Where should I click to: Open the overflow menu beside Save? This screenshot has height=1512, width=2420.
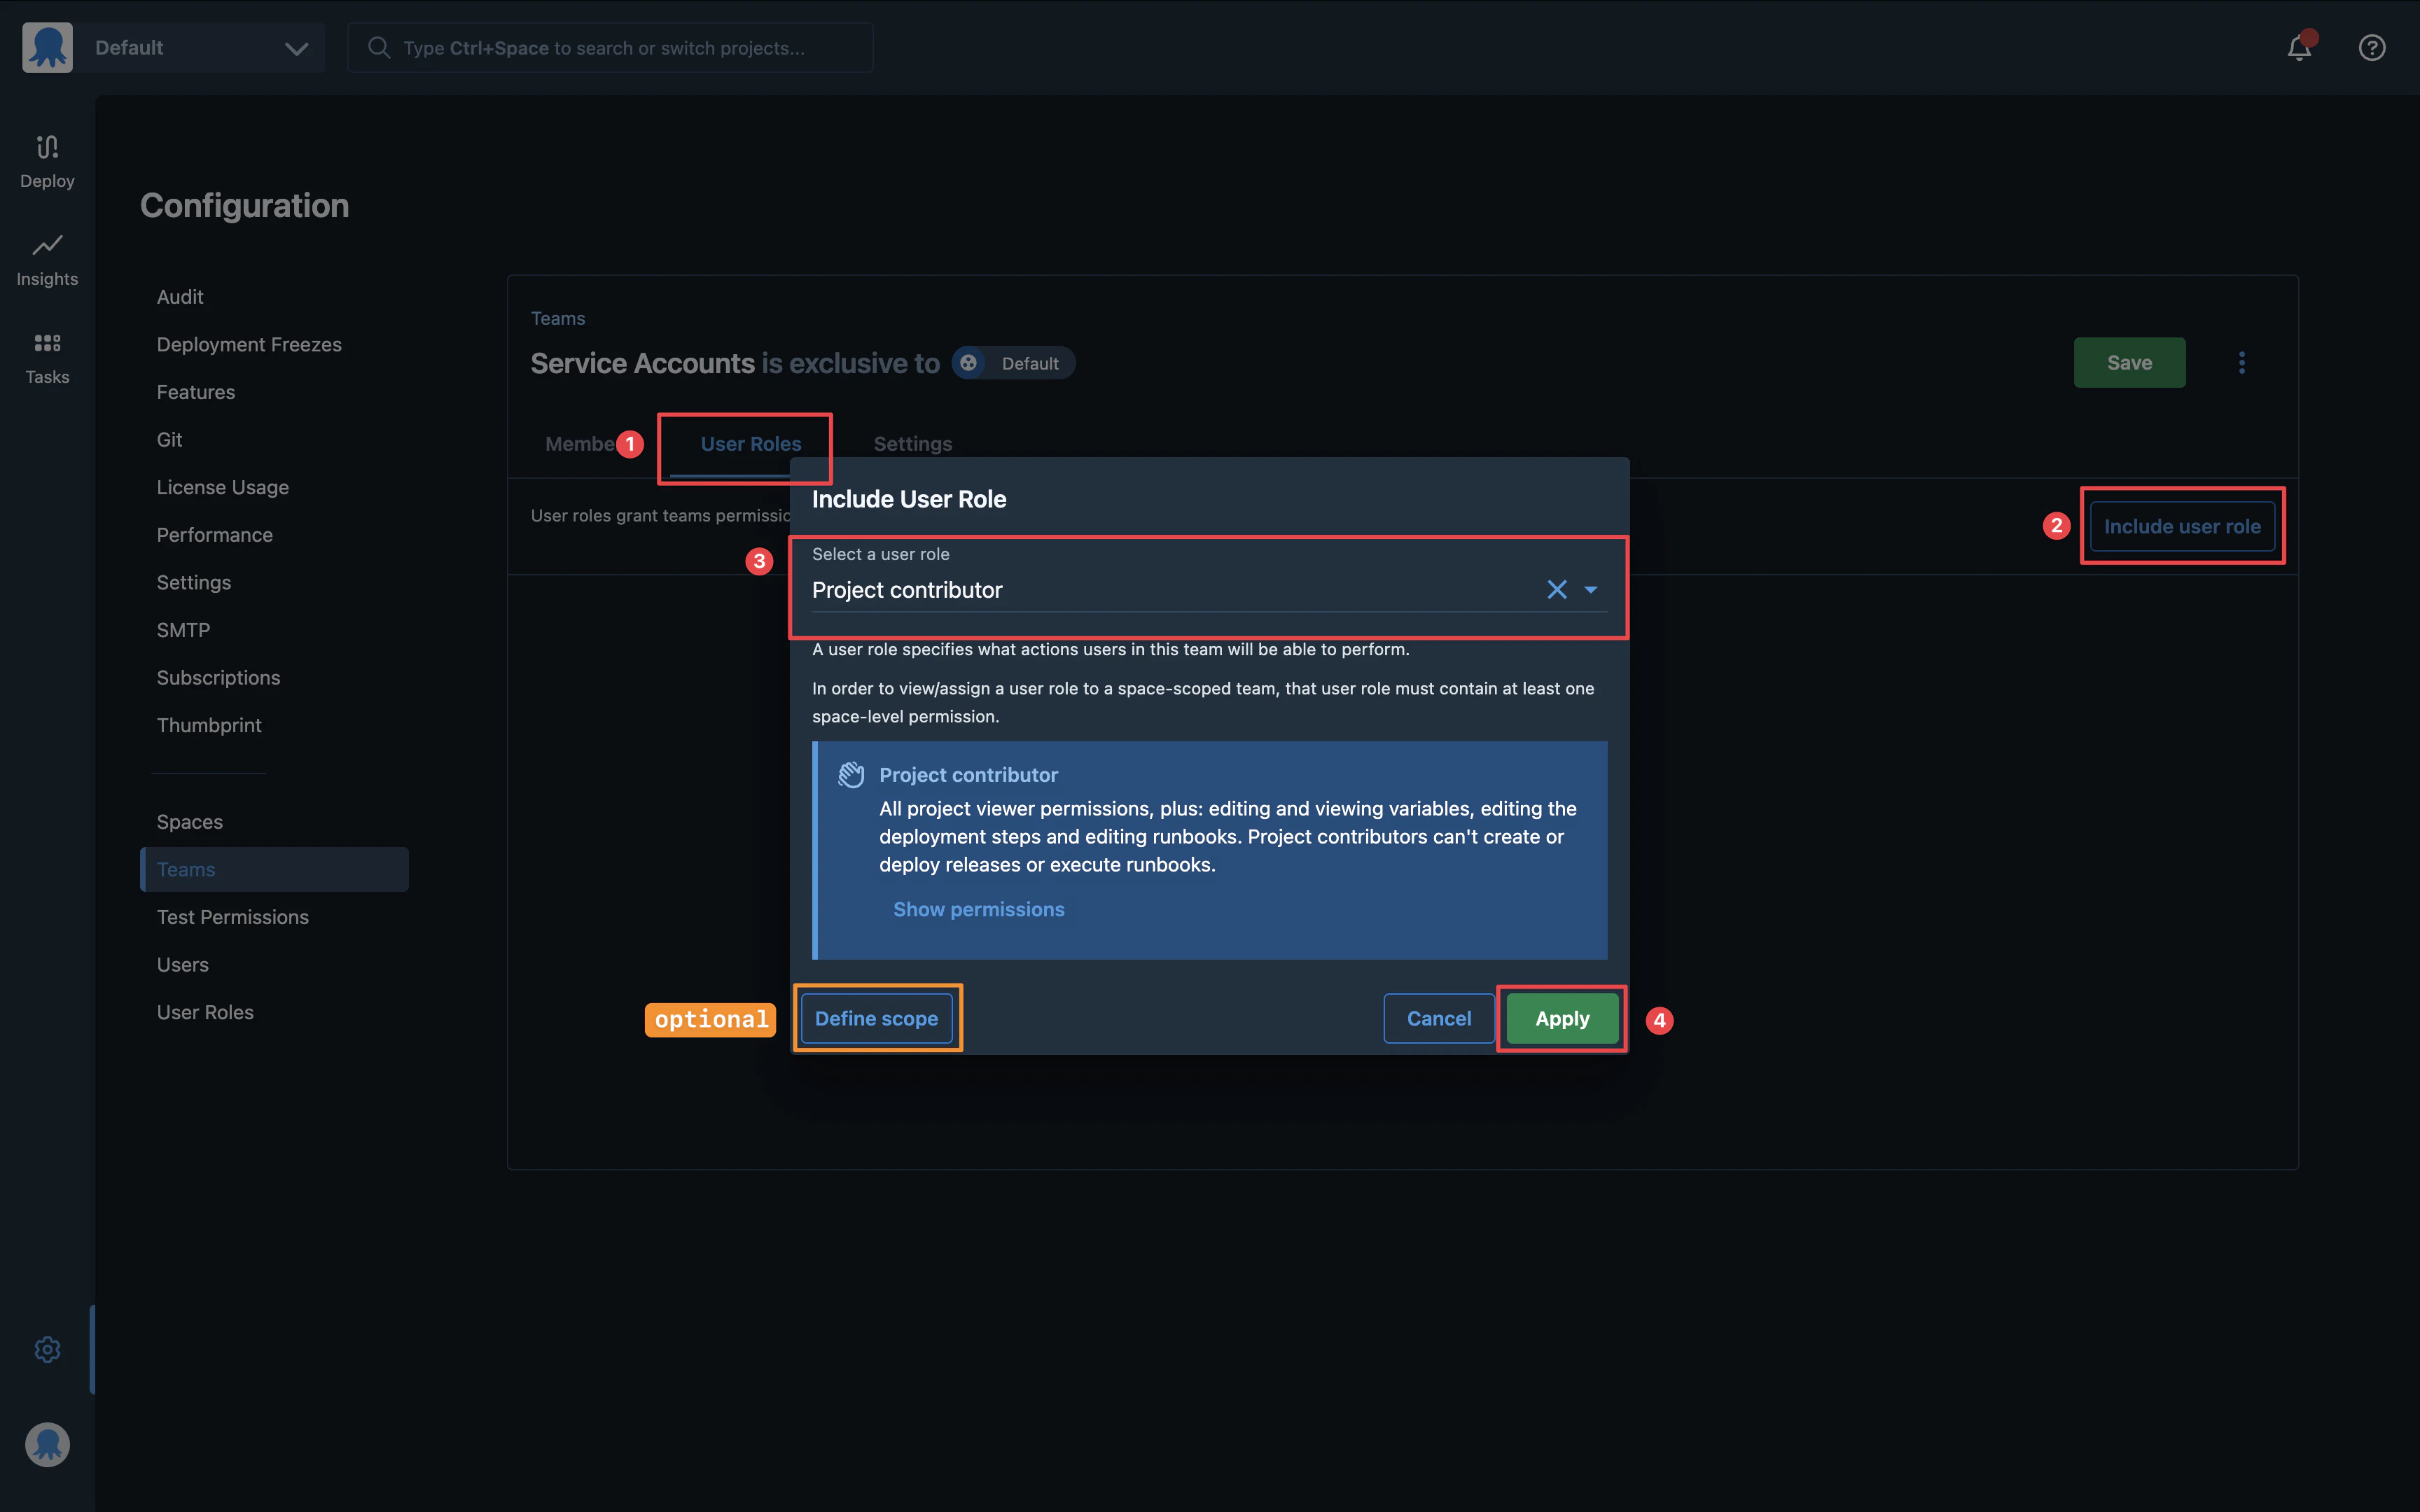(2241, 362)
